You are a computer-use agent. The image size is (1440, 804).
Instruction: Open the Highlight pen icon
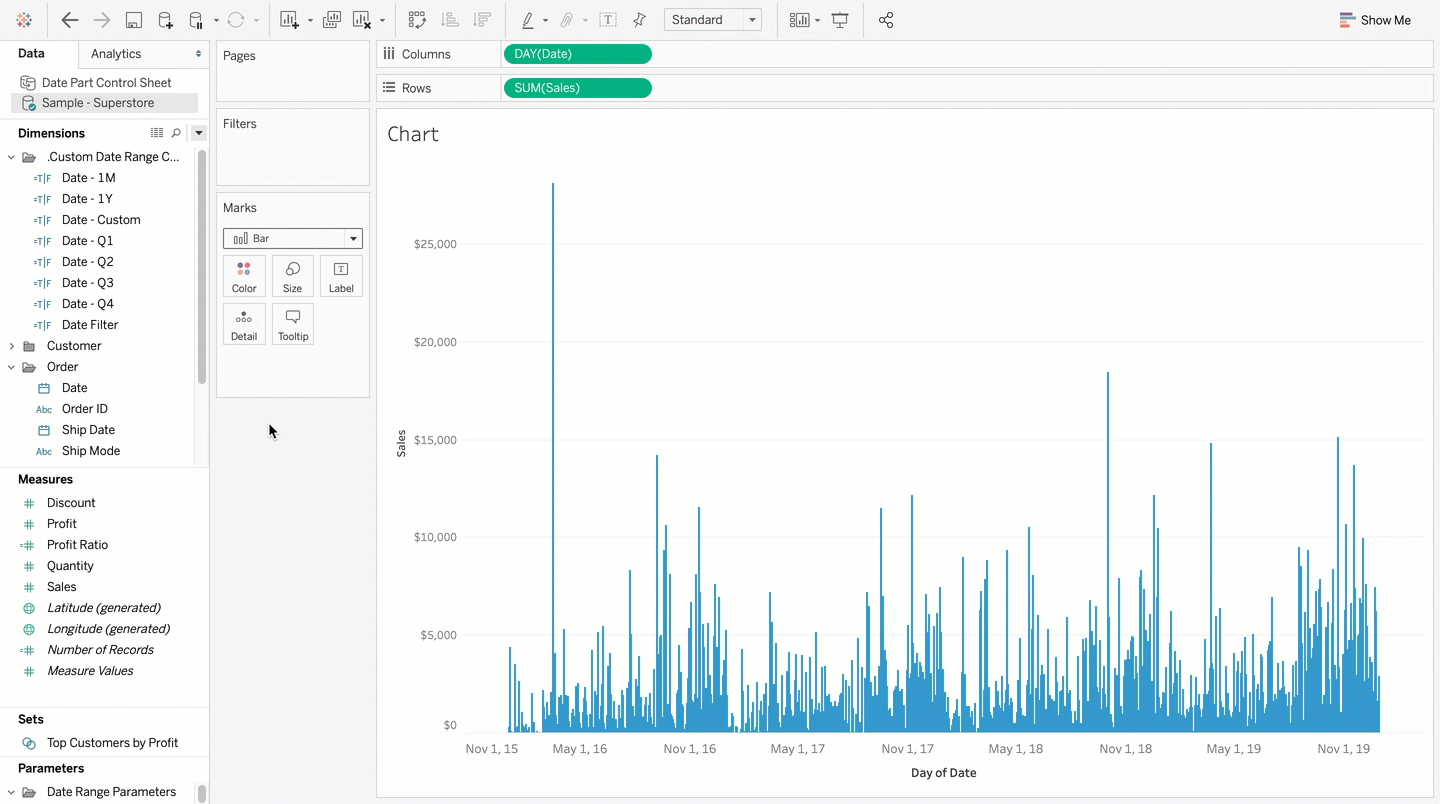point(529,19)
